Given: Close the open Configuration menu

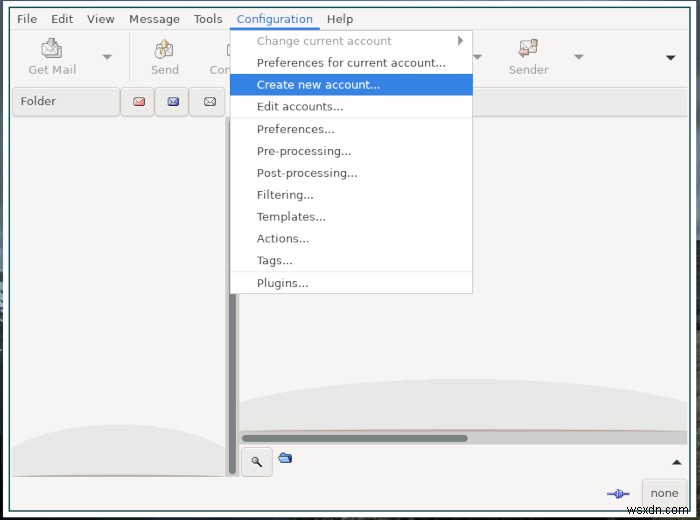Looking at the screenshot, I should (x=275, y=19).
